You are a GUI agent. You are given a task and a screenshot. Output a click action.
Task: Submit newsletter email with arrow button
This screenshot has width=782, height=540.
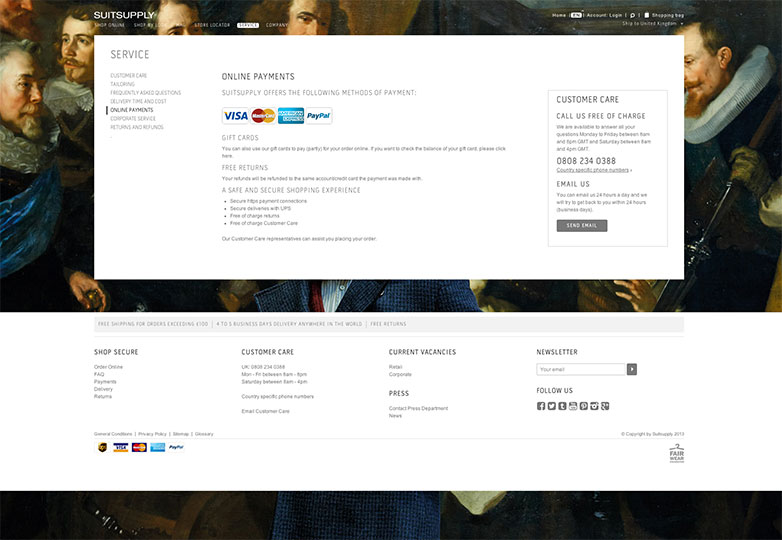(632, 369)
